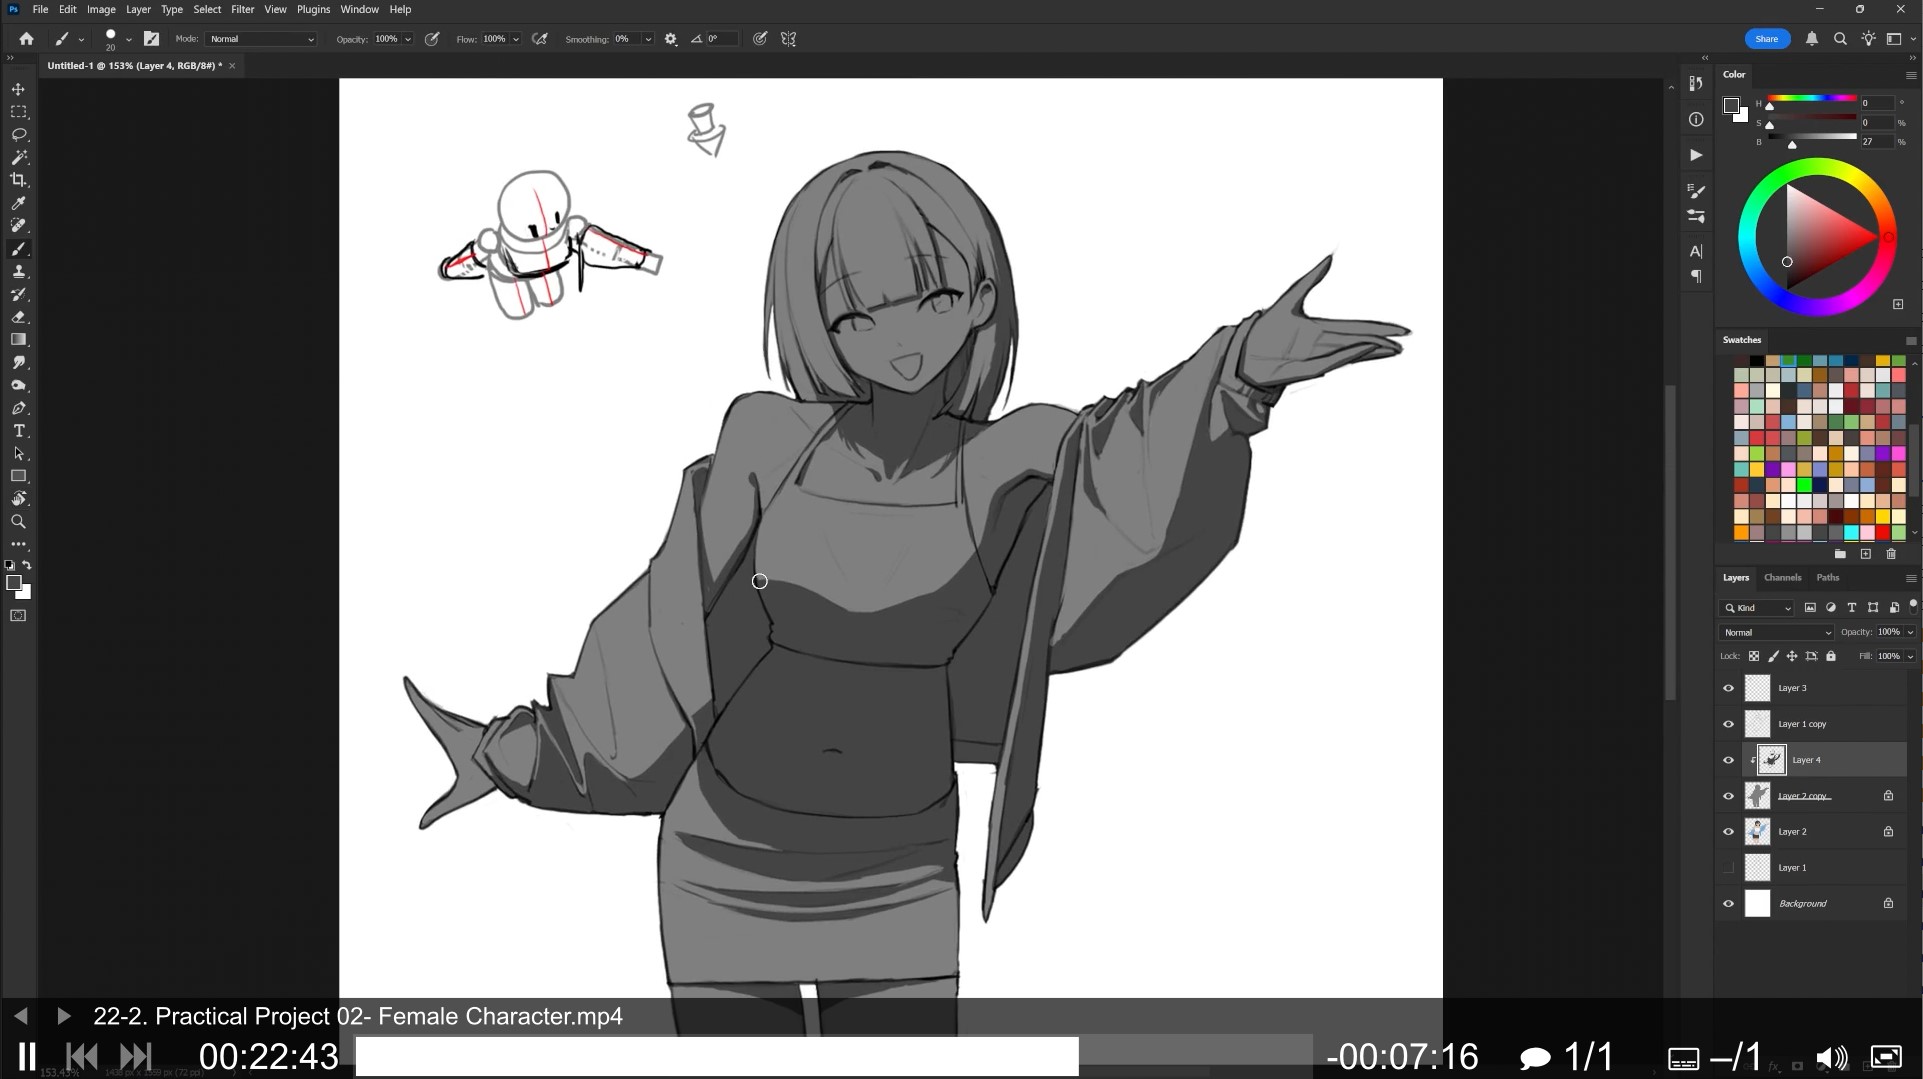Hide Layer 4 with its eye icon

click(x=1728, y=760)
